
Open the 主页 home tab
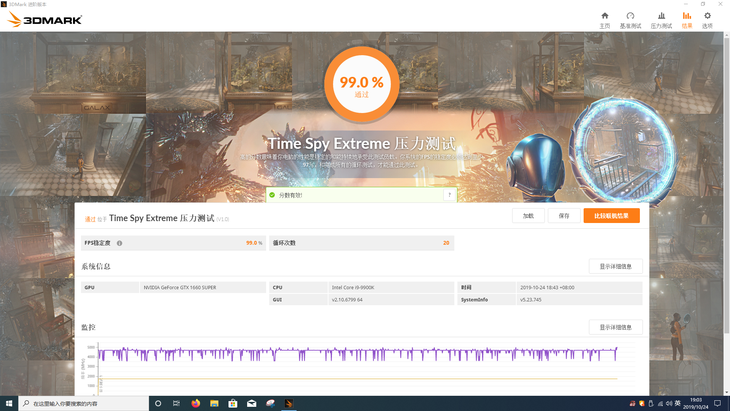604,20
